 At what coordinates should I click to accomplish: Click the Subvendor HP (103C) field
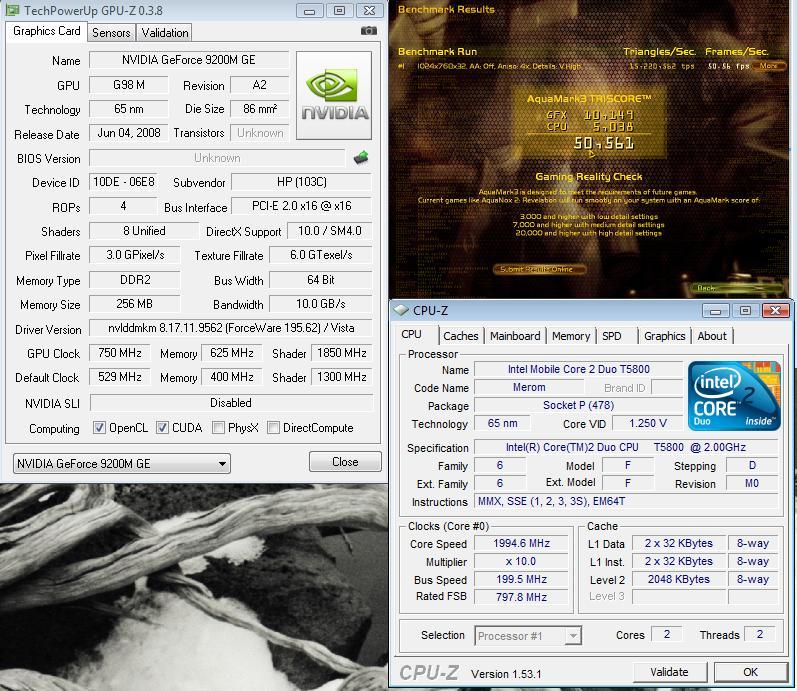tap(301, 182)
